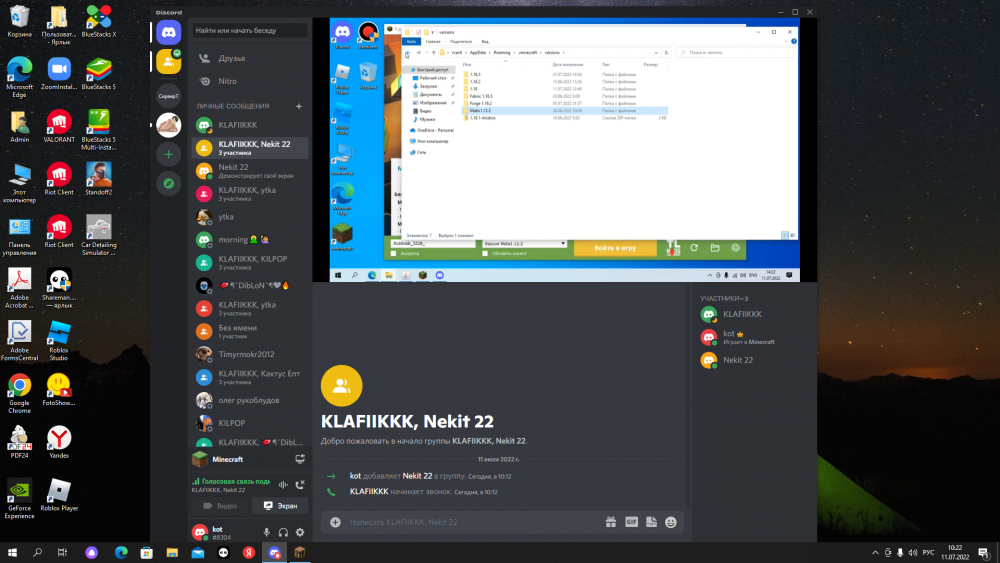This screenshot has height=563, width=1000.
Task: Click the shared screen stream view
Action: tap(564, 150)
